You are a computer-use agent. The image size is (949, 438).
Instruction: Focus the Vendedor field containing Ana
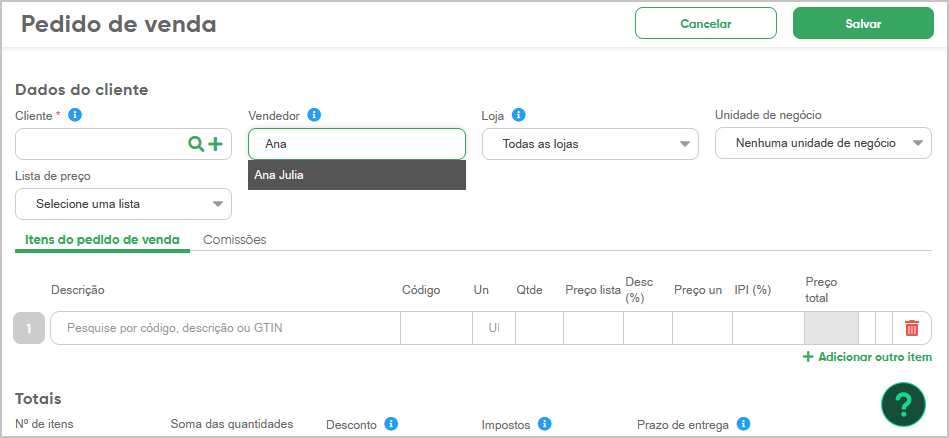(x=356, y=144)
